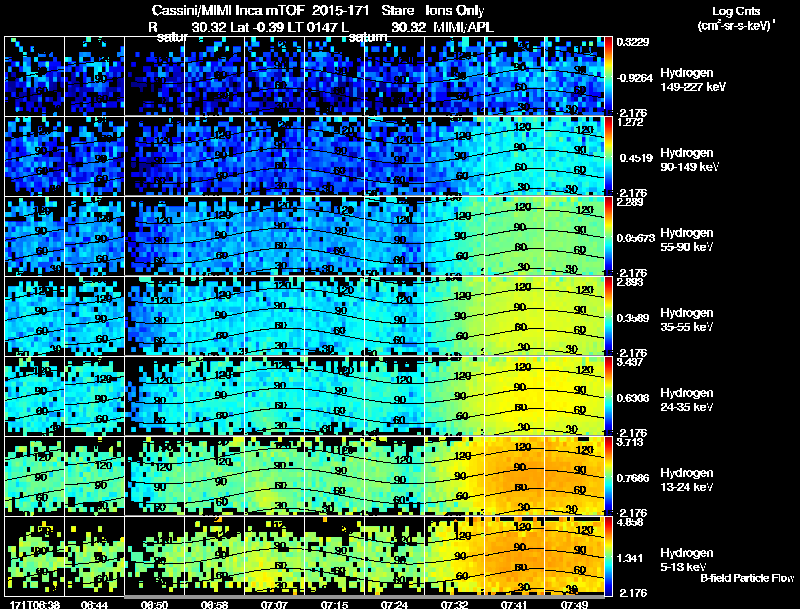800x609 pixels.
Task: Select the 171T06:38 time label
Action: point(35,604)
